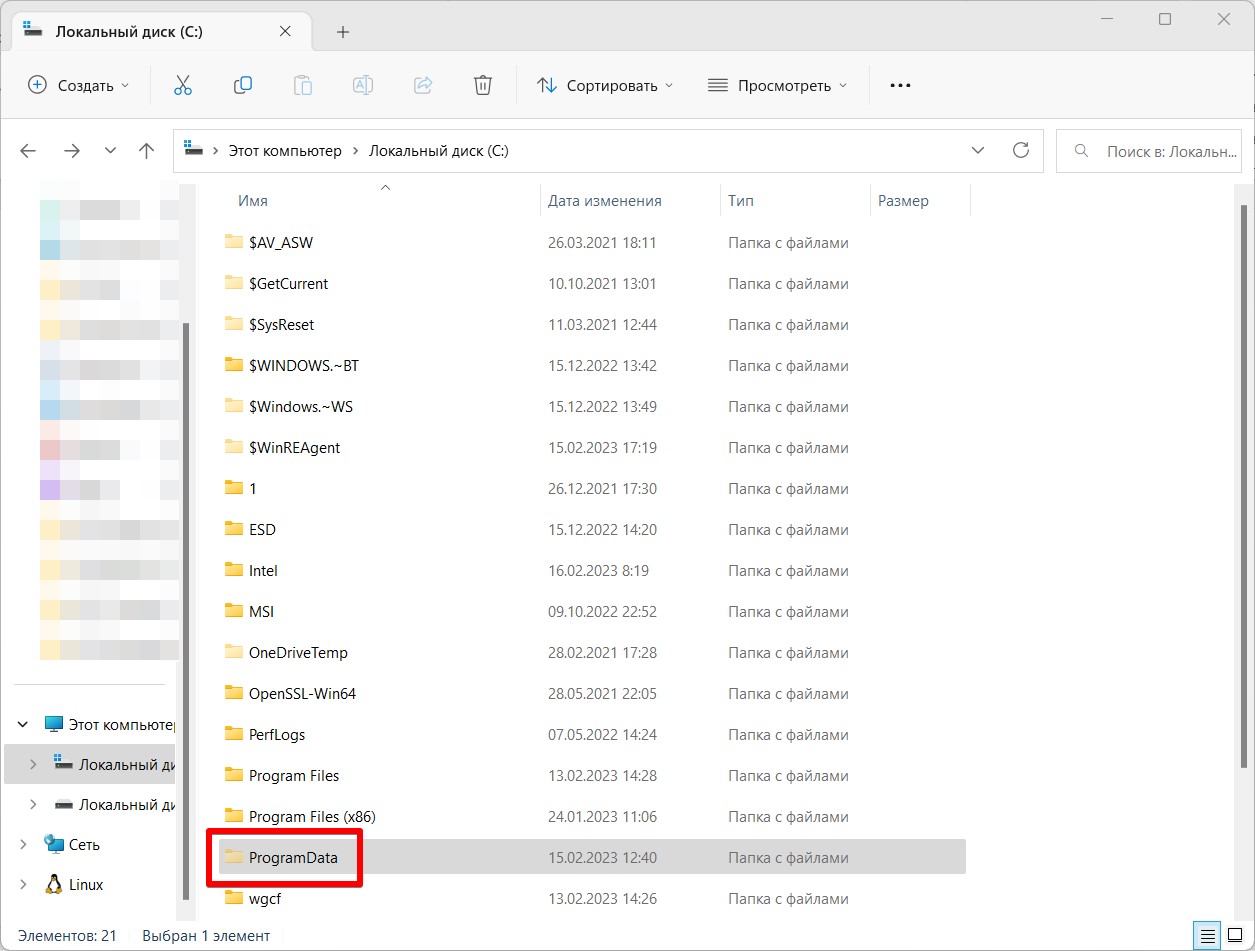
Task: Open the Сортировать sort dropdown
Action: 605,86
